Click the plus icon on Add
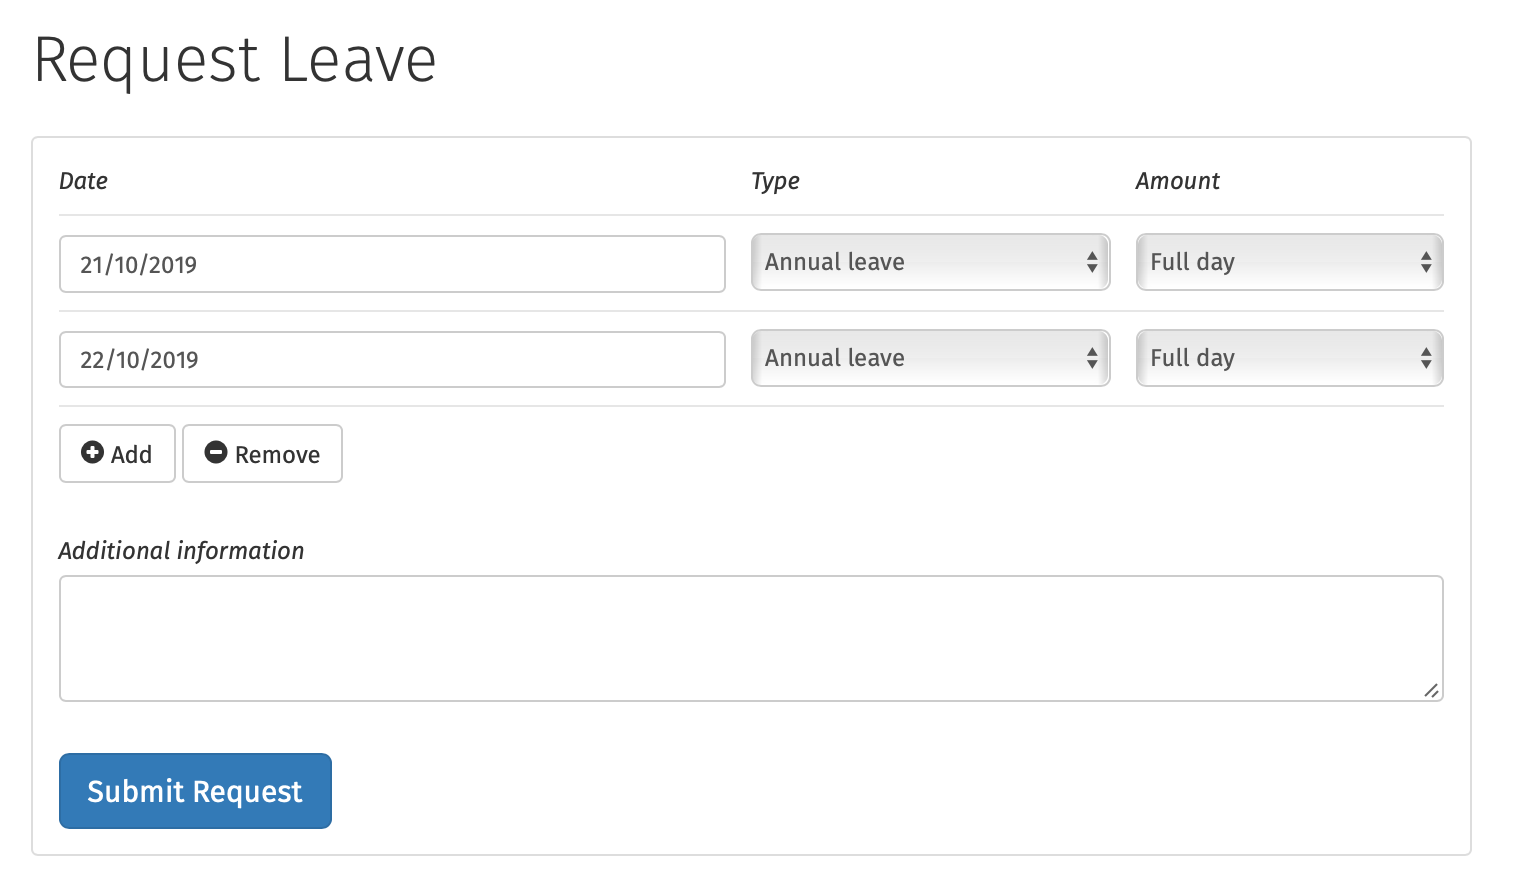This screenshot has height=885, width=1513. coord(92,453)
